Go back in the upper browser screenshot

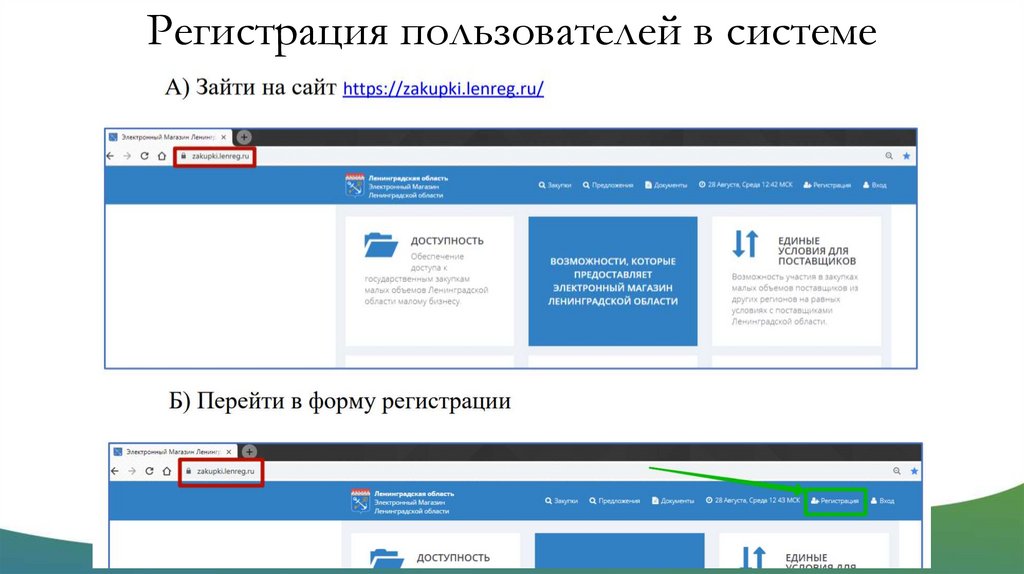110,156
